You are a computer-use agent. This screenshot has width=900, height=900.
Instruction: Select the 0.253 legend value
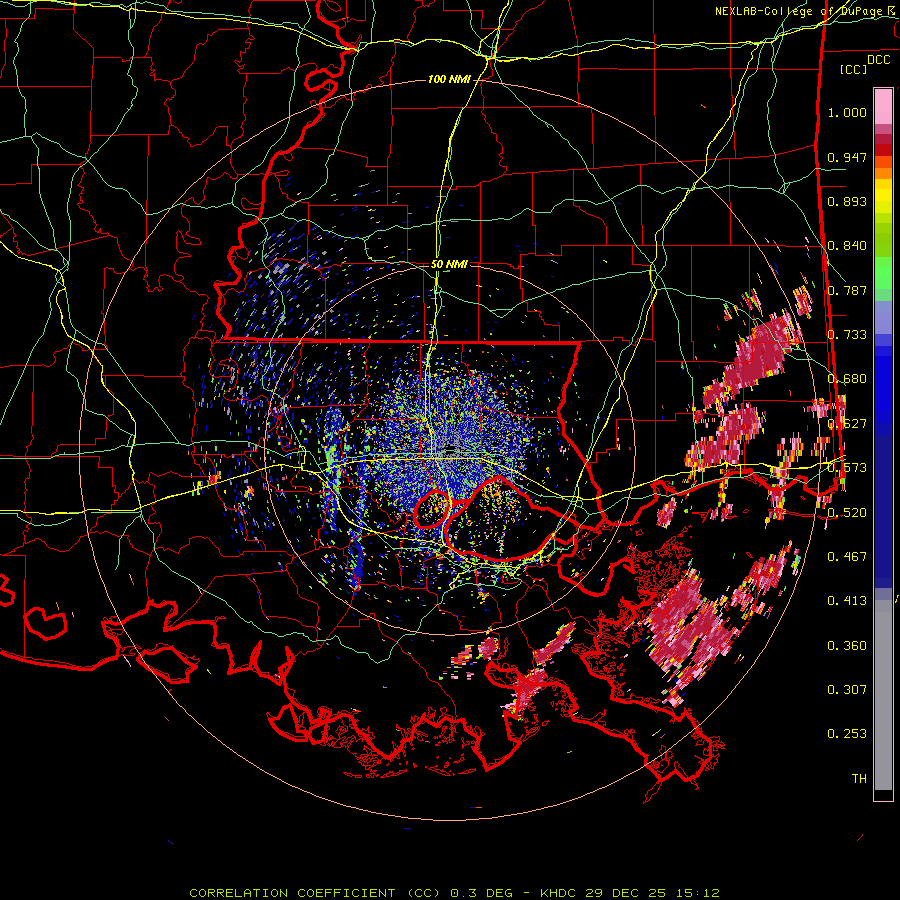click(x=847, y=734)
